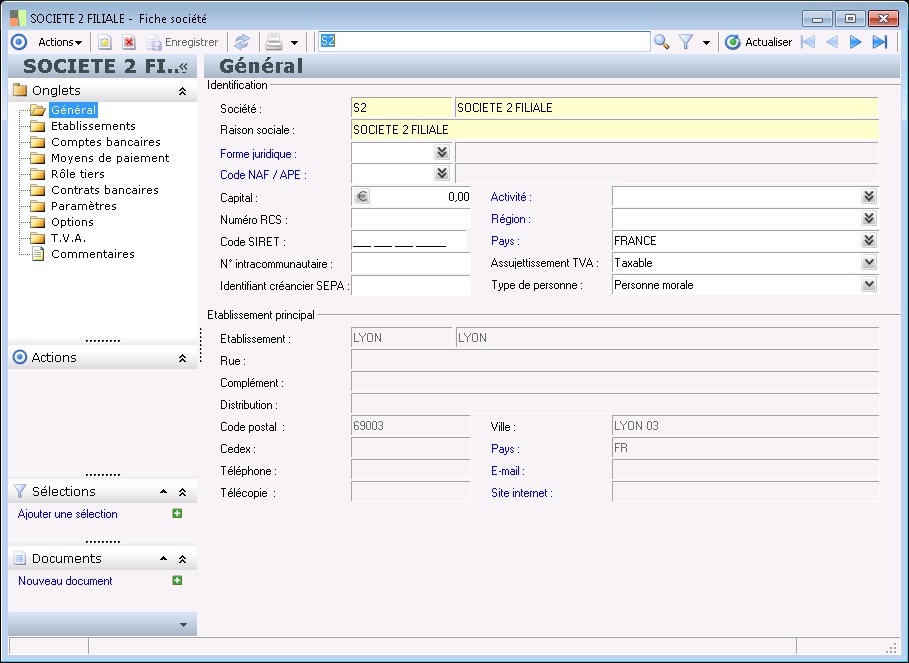Click the magnifying glass search icon

point(661,42)
